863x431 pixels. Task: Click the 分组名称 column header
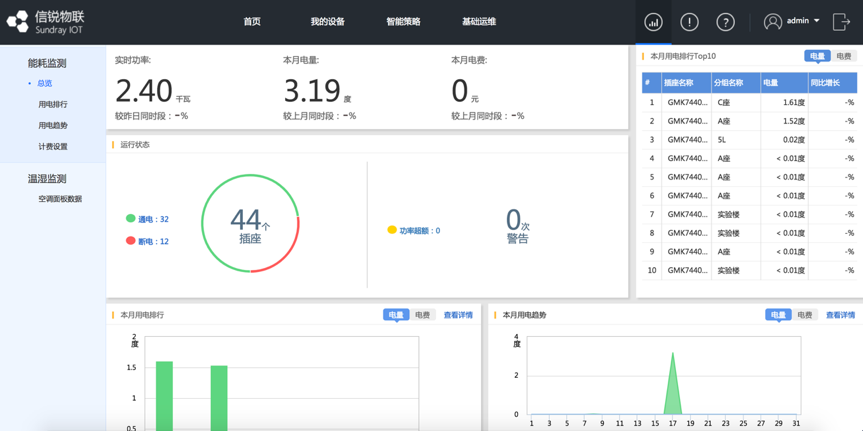736,83
